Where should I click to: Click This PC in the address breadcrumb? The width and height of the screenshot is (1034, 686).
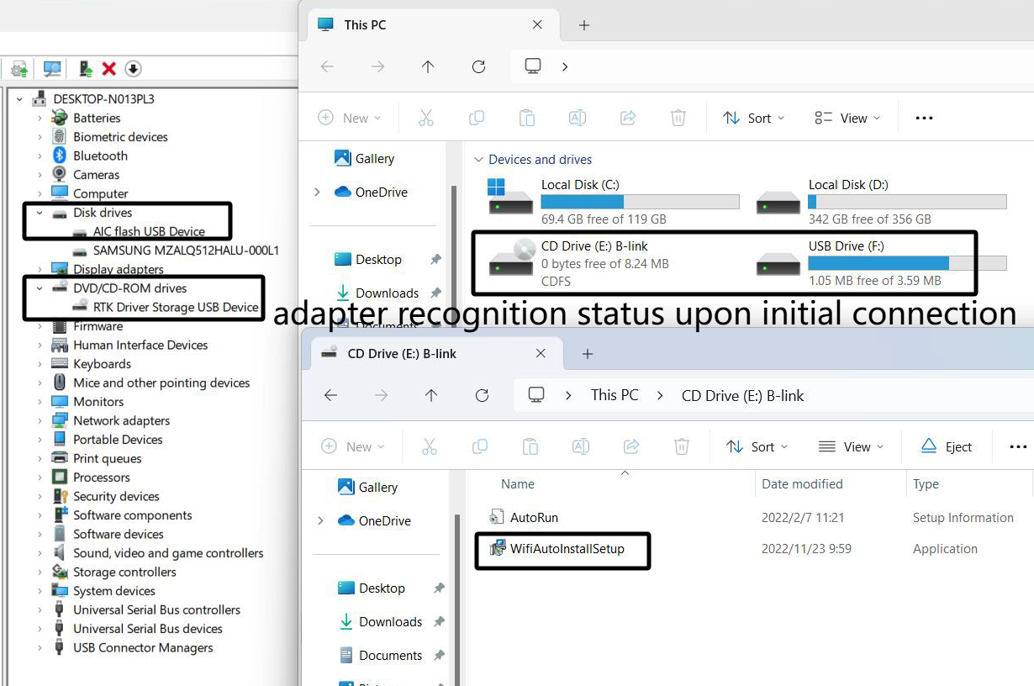coord(615,395)
